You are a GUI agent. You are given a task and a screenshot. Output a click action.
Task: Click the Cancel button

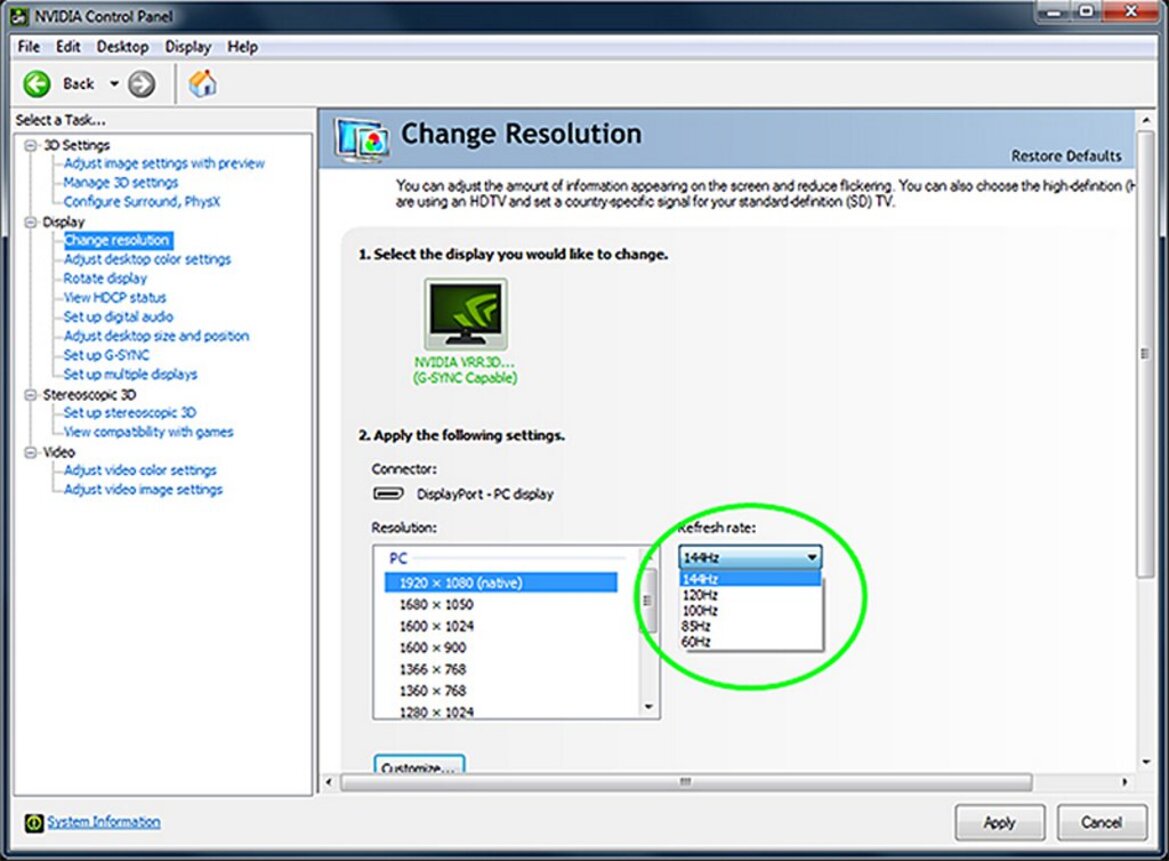click(1101, 822)
